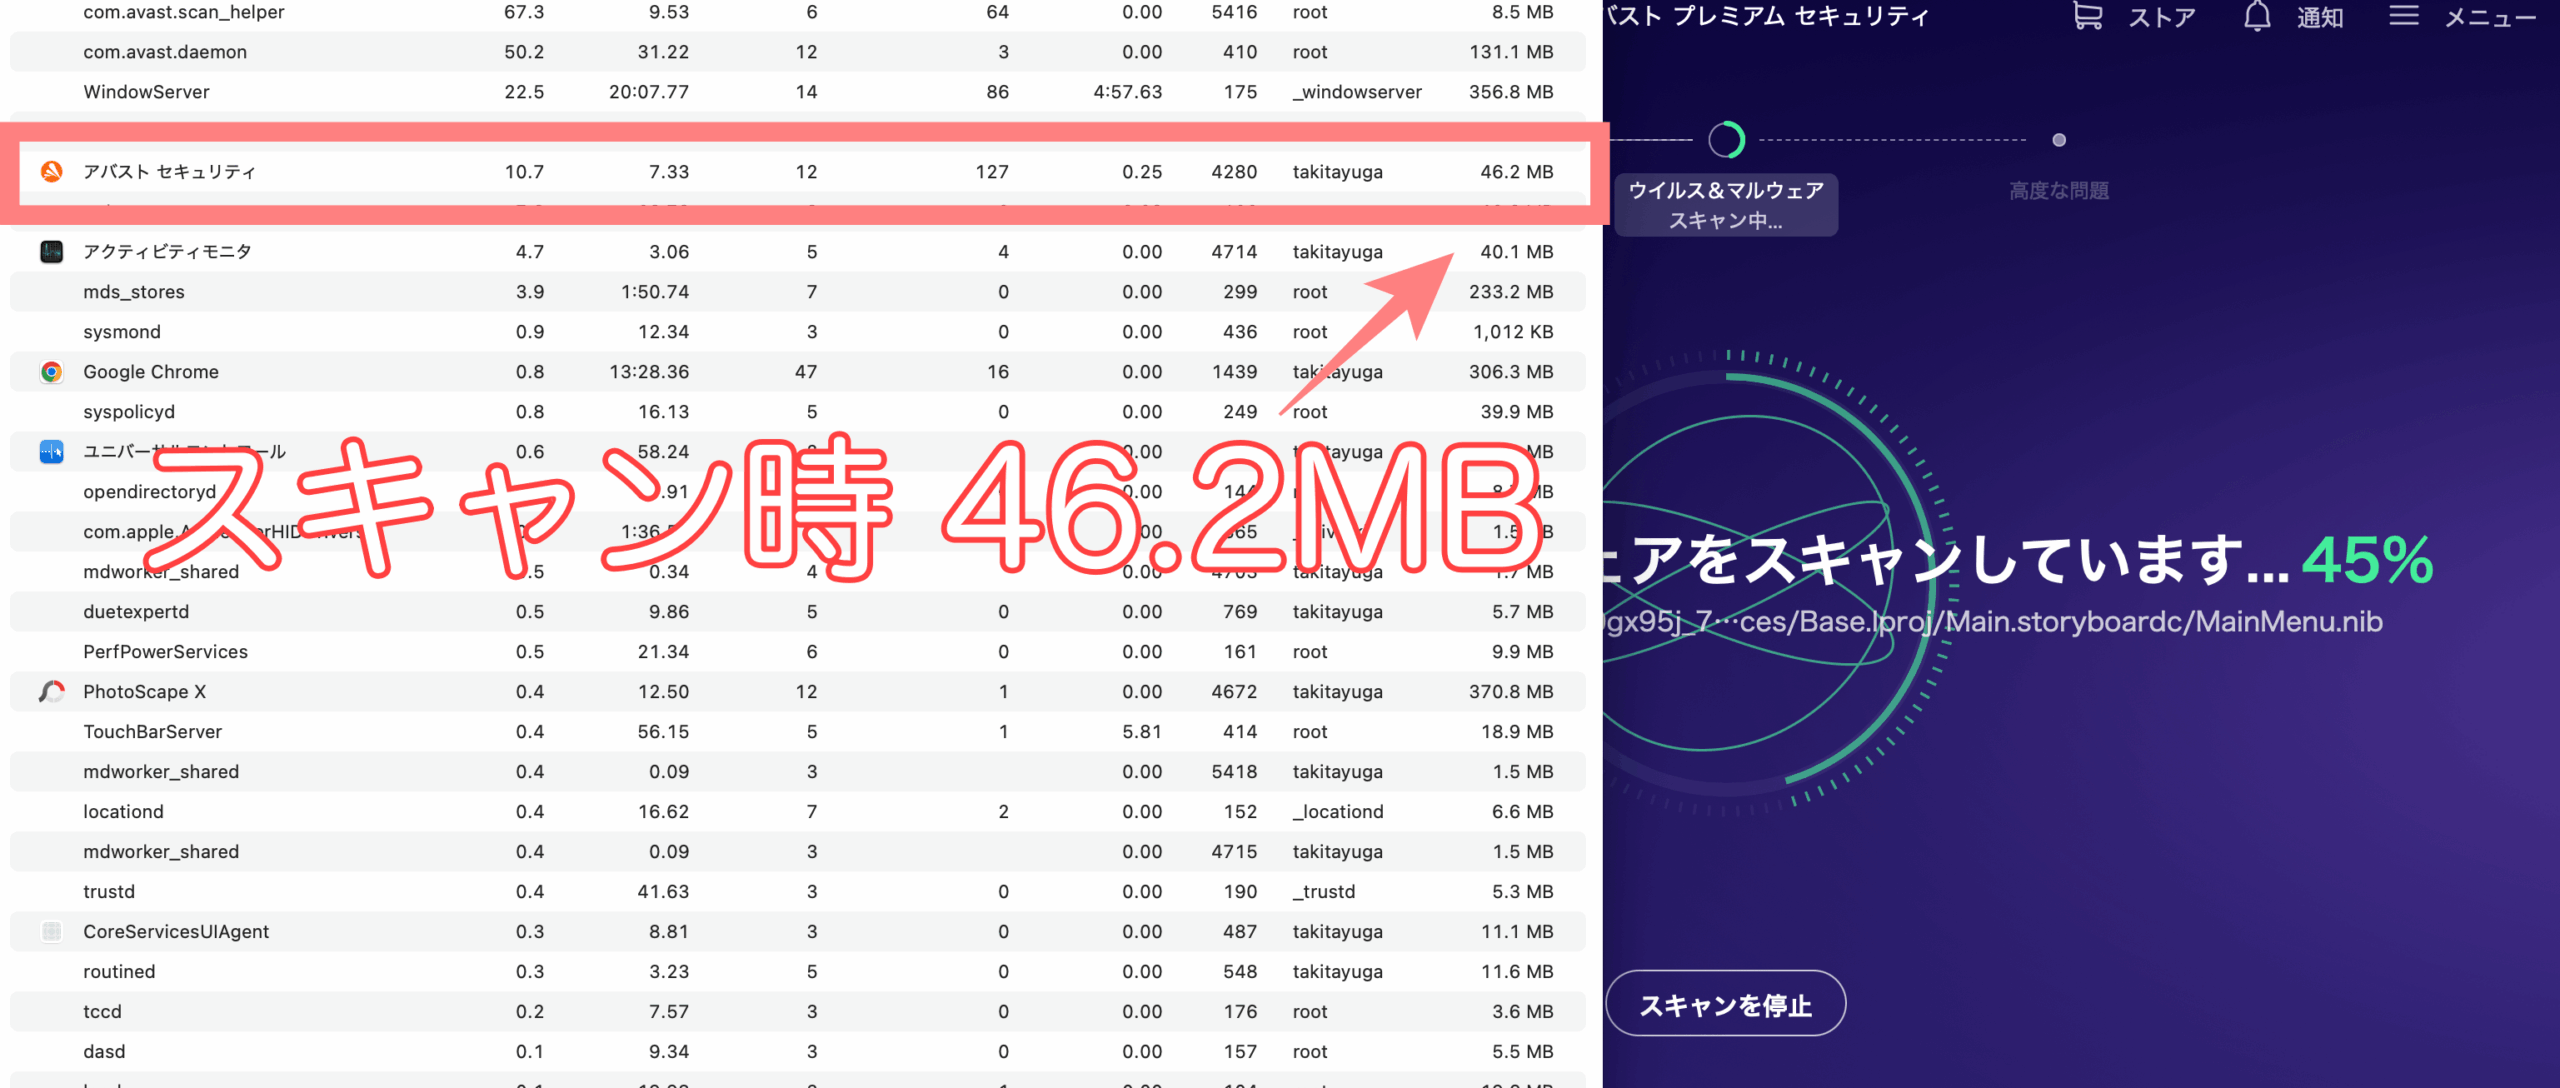Click the ストア label in Avast header
Screen dimensions: 2560x1088
pos(2161,17)
